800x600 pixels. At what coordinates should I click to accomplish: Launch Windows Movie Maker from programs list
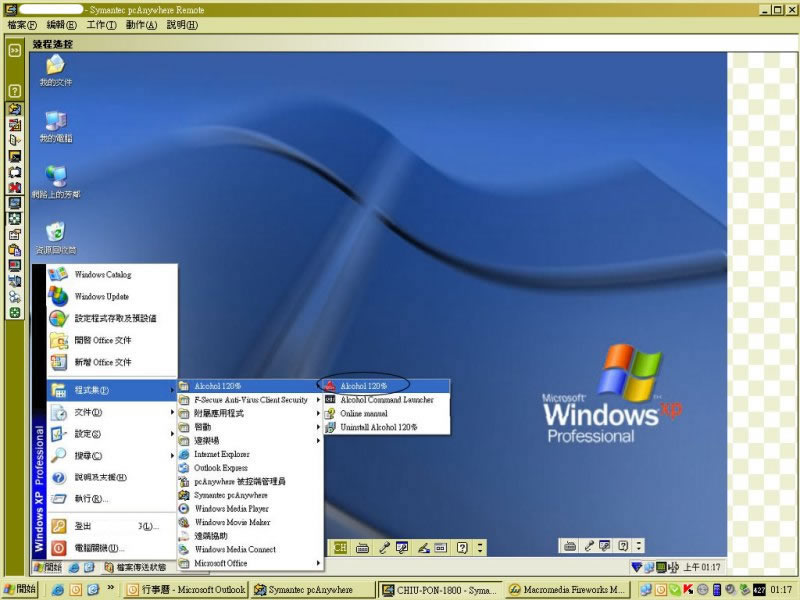coord(250,522)
